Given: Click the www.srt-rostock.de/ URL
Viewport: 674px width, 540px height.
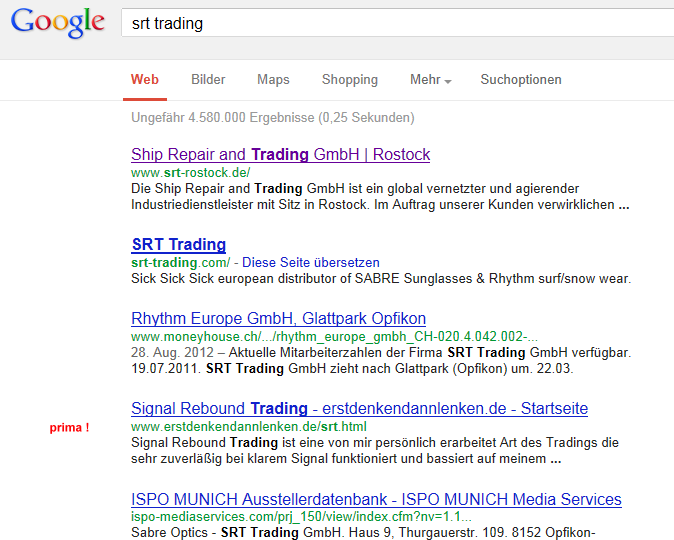Looking at the screenshot, I should 190,173.
